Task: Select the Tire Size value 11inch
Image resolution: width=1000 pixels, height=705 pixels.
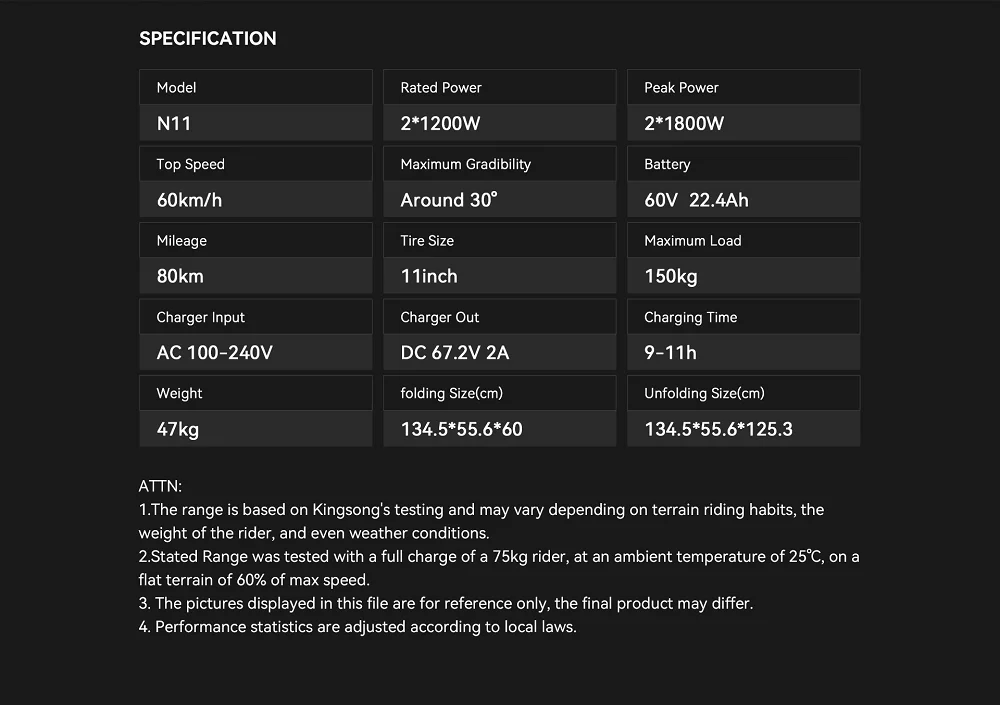Action: tap(429, 276)
